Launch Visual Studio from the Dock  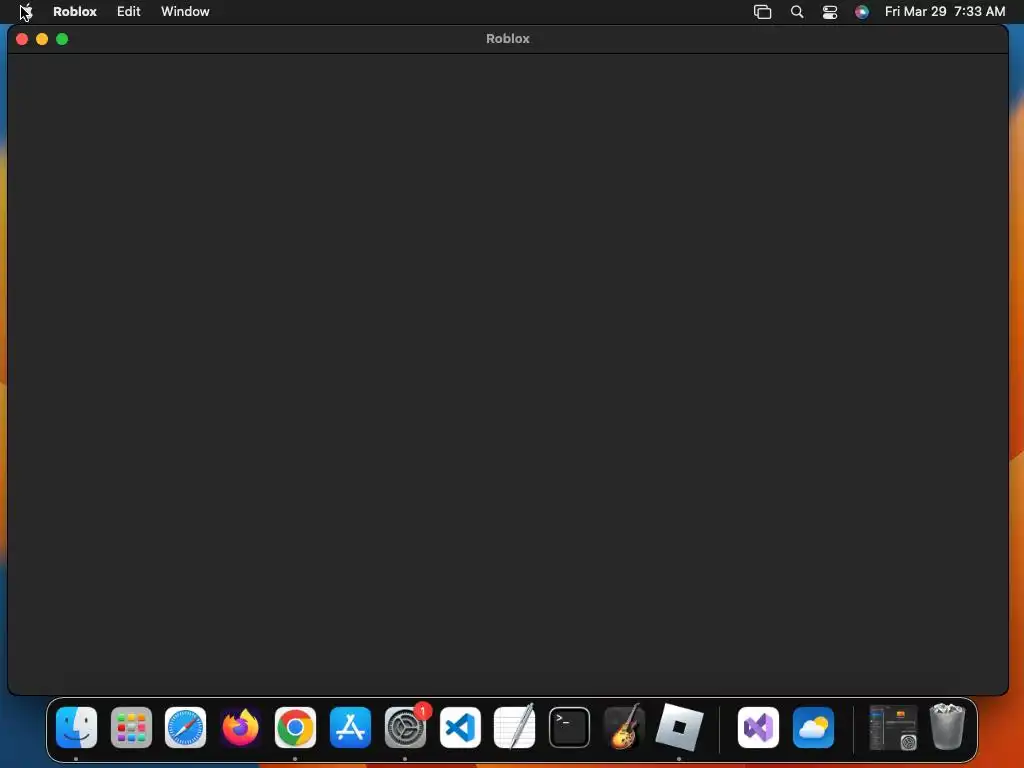coord(758,727)
